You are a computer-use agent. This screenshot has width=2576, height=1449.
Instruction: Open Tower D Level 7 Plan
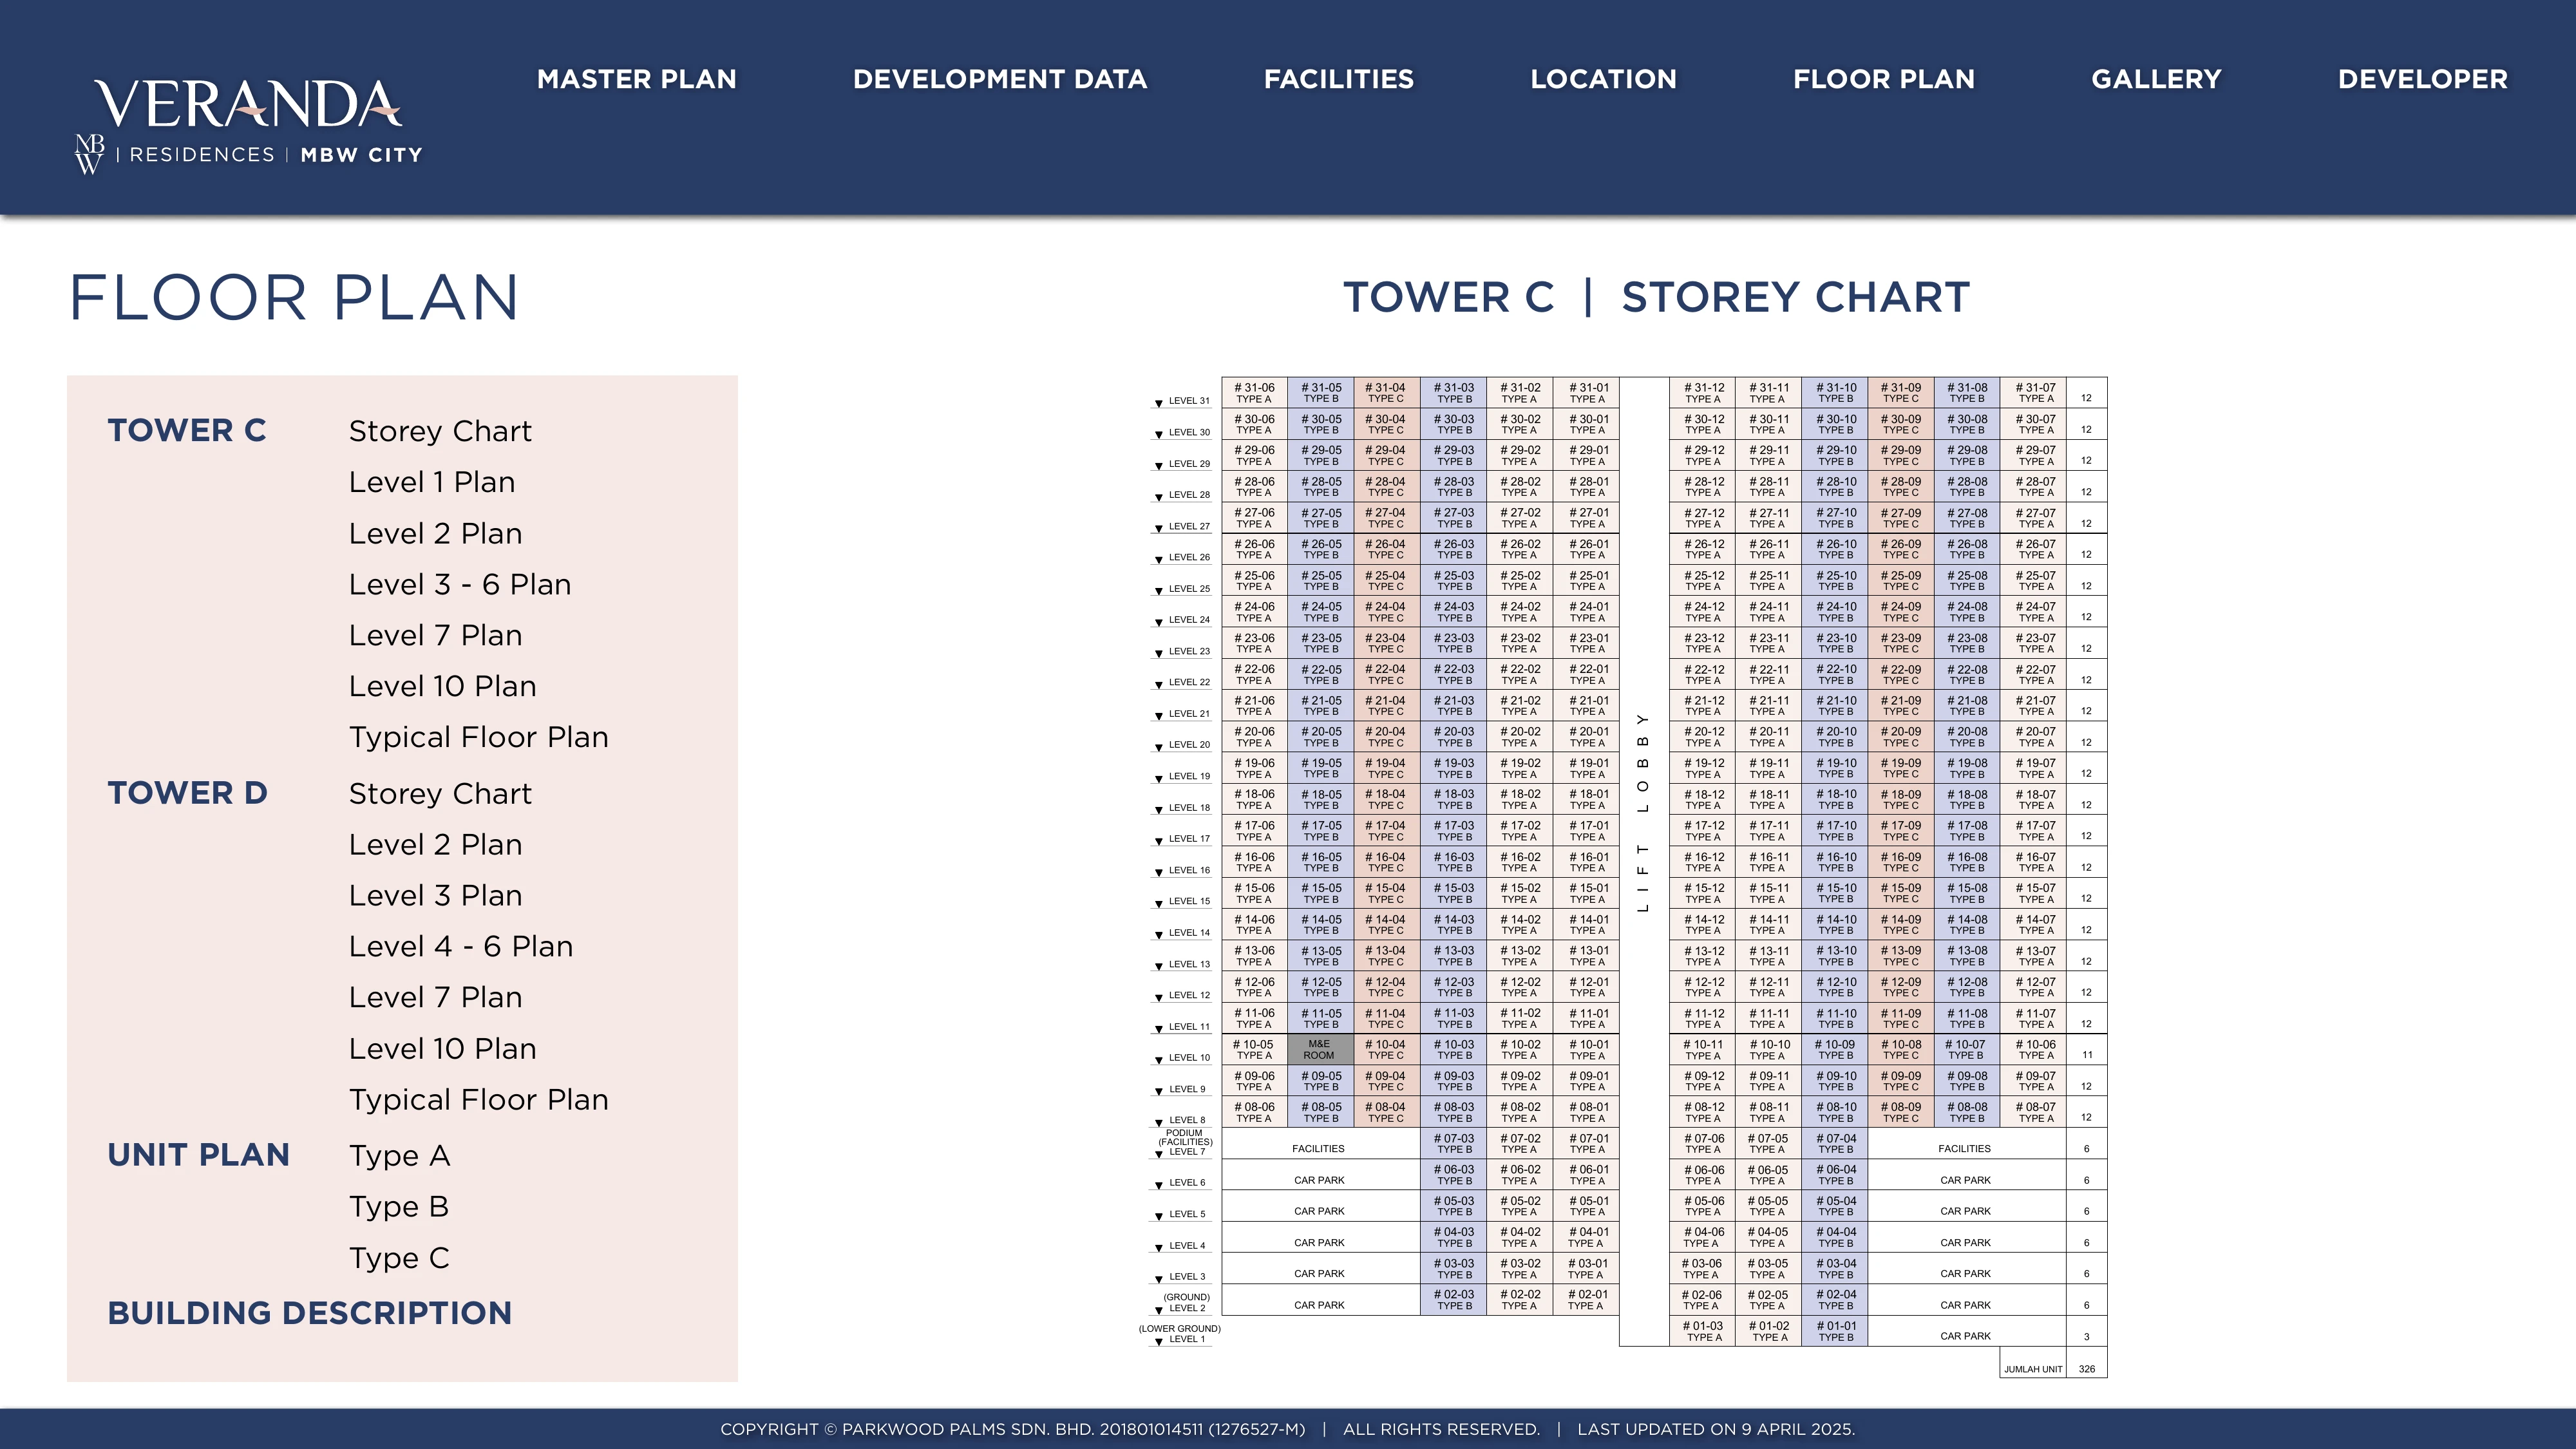pos(435,997)
